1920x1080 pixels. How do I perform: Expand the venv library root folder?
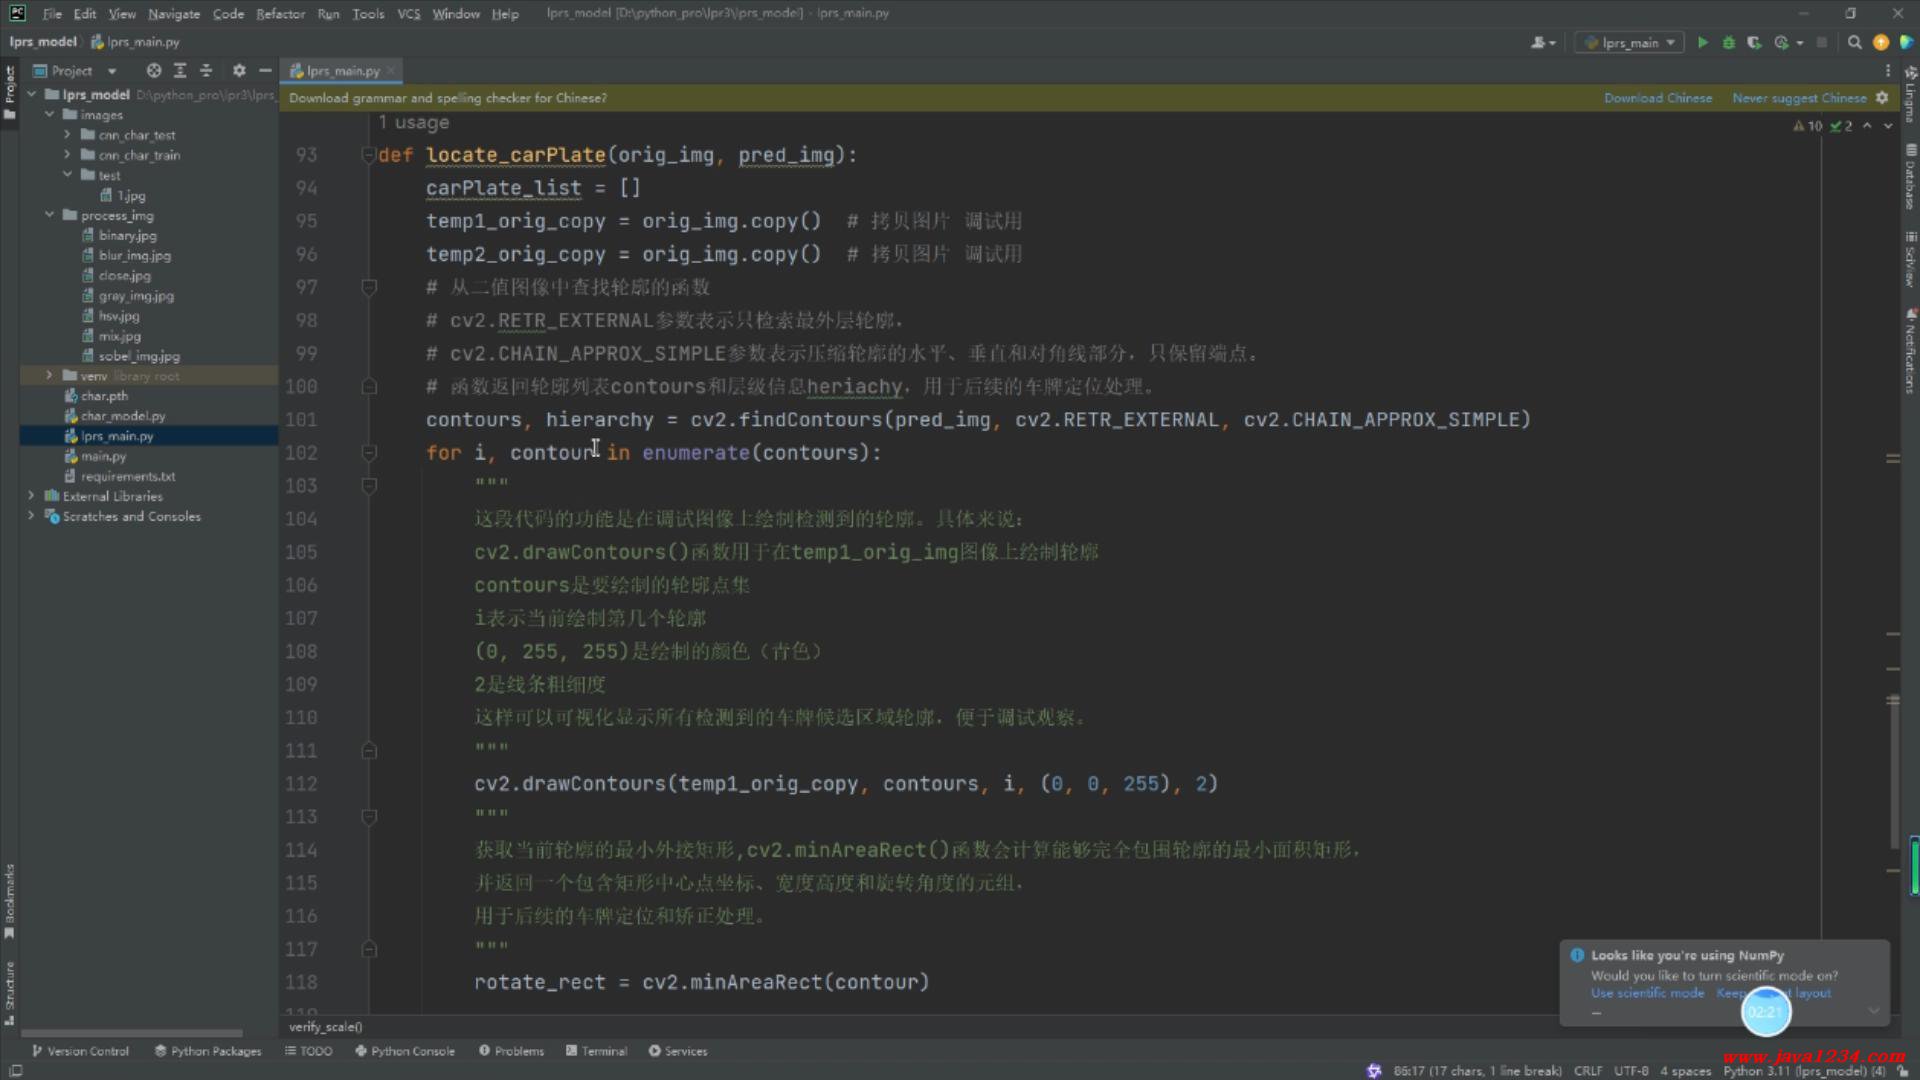tap(49, 376)
